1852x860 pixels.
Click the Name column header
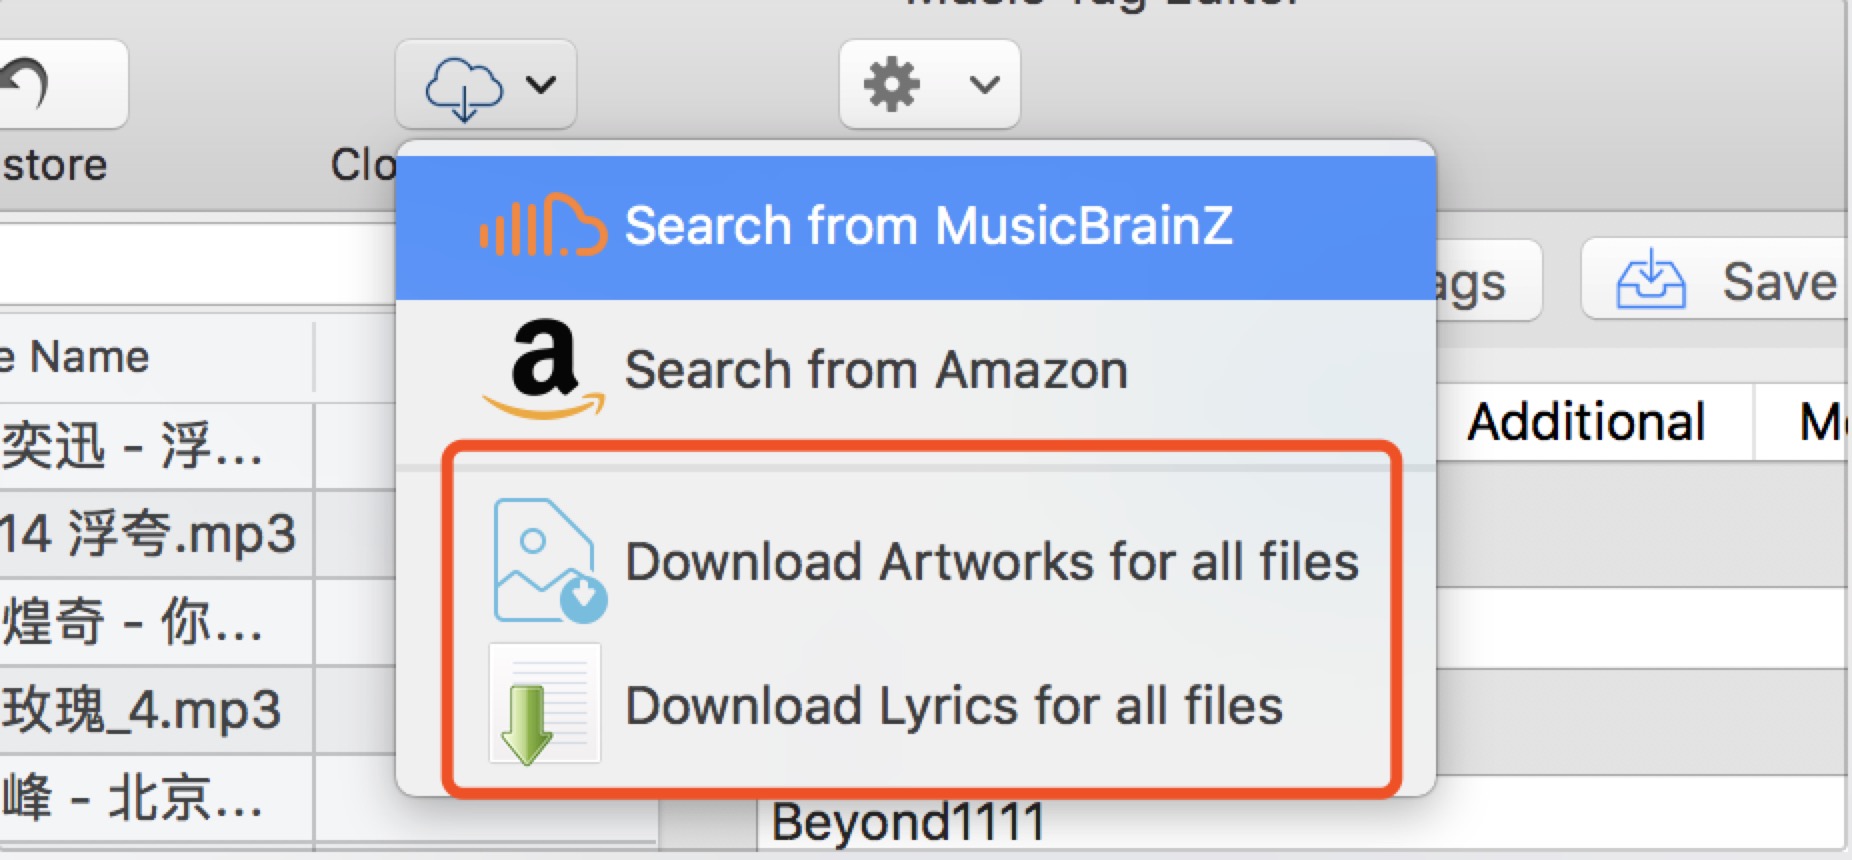point(157,357)
